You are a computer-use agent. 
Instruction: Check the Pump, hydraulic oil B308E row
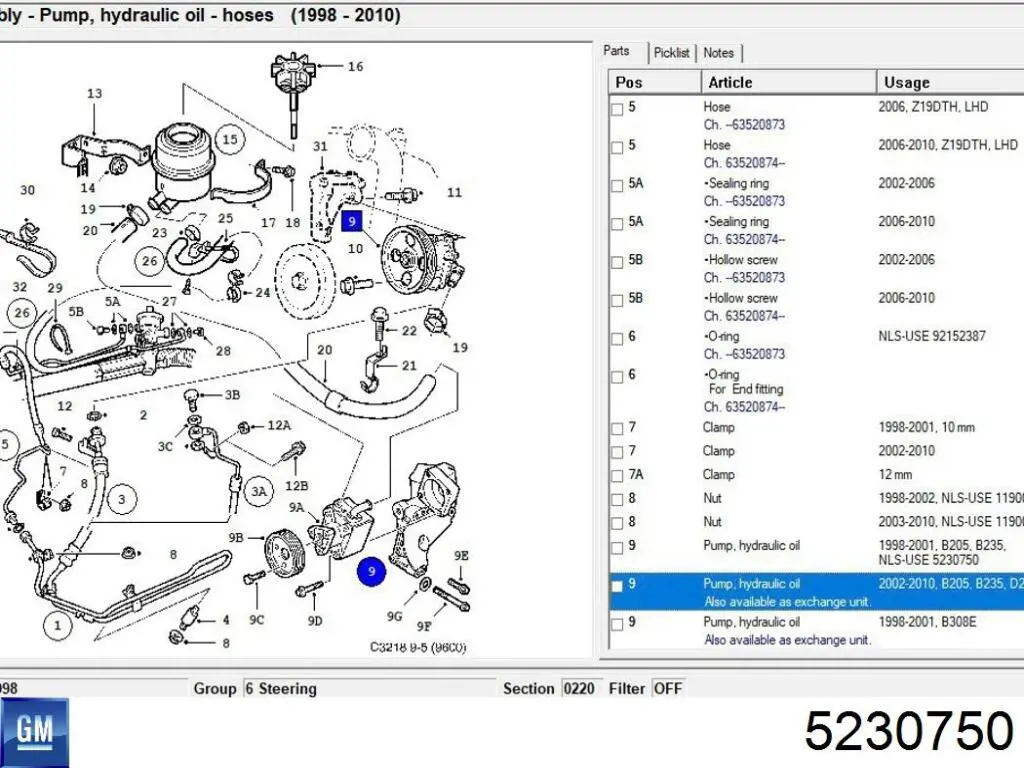click(x=617, y=624)
